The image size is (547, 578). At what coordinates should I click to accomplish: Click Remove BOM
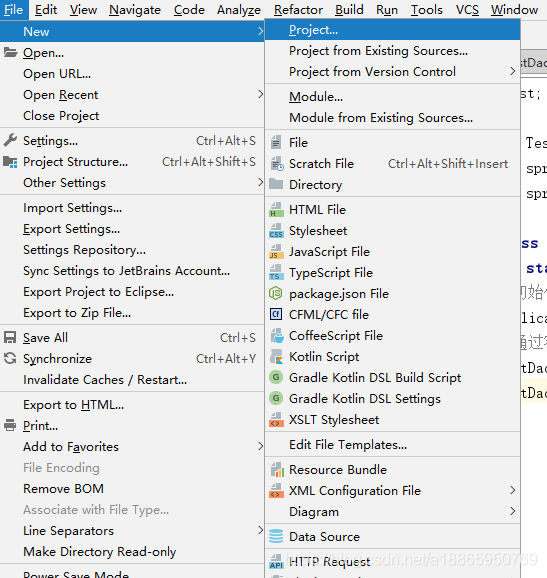(132, 489)
